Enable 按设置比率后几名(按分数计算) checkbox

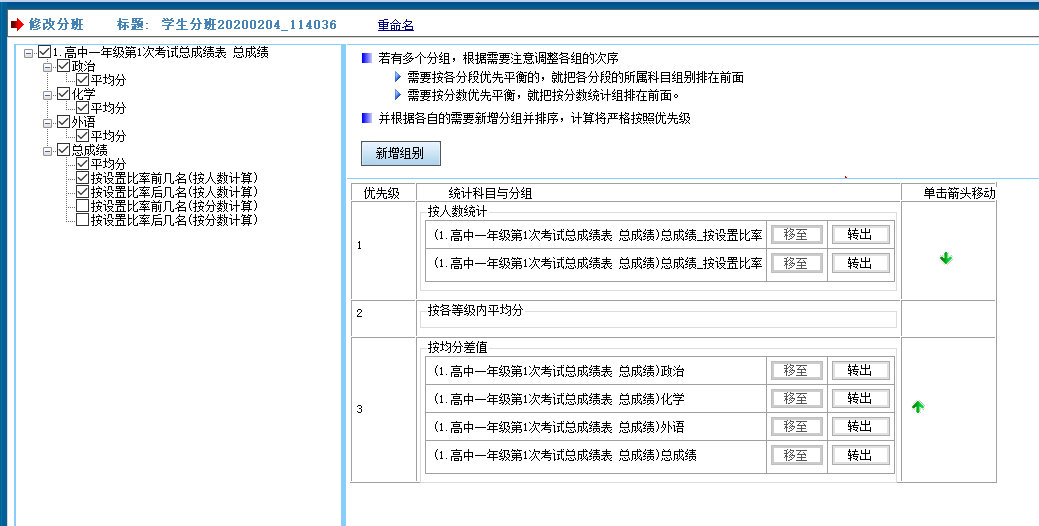83,220
